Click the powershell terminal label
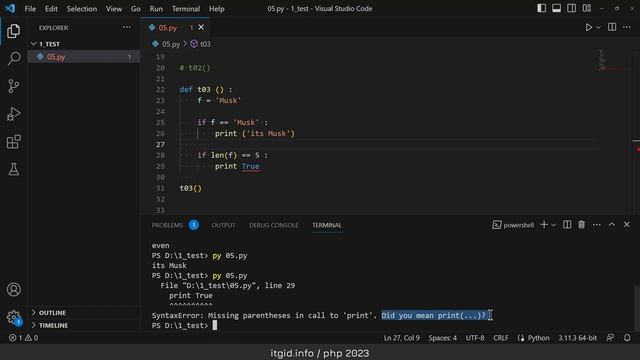The height and width of the screenshot is (360, 640). [x=513, y=225]
